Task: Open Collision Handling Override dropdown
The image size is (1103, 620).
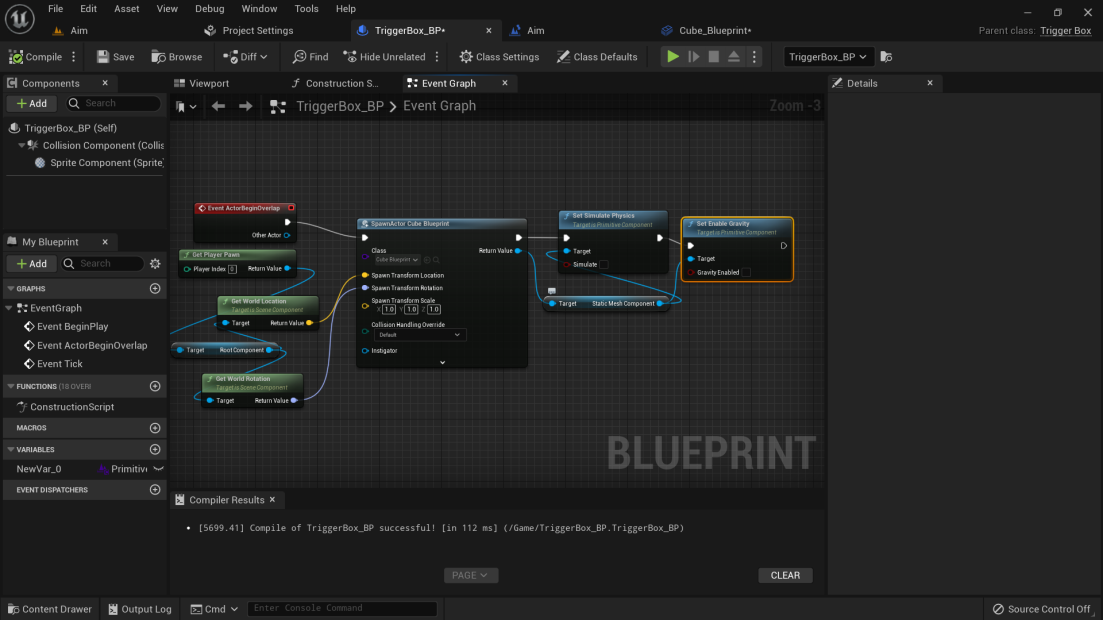Action: (x=418, y=335)
